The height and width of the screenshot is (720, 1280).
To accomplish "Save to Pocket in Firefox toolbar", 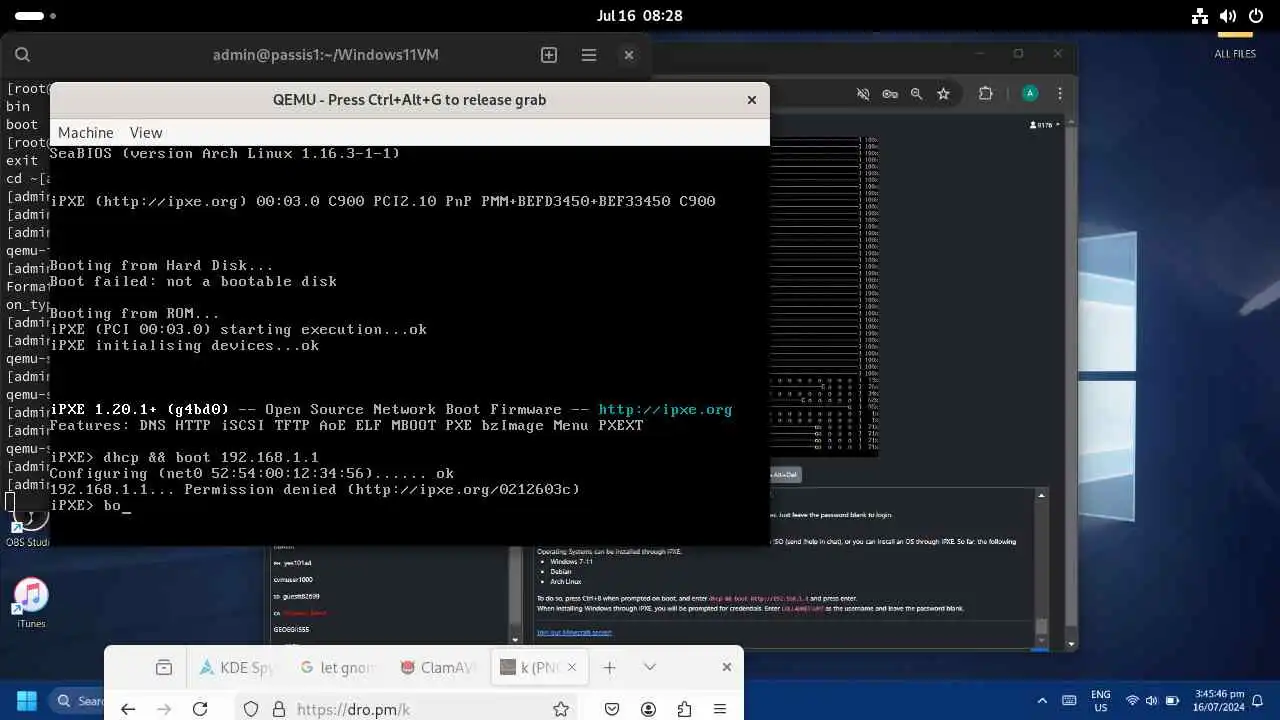I will (x=612, y=709).
